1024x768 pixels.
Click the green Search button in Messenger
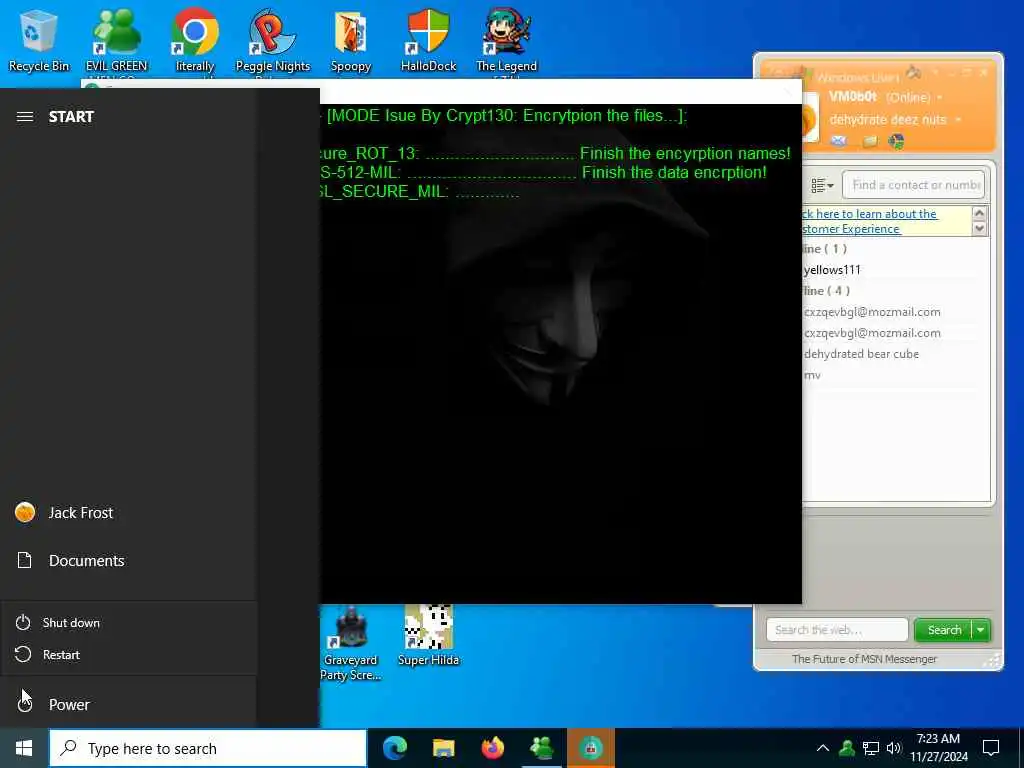pos(944,630)
